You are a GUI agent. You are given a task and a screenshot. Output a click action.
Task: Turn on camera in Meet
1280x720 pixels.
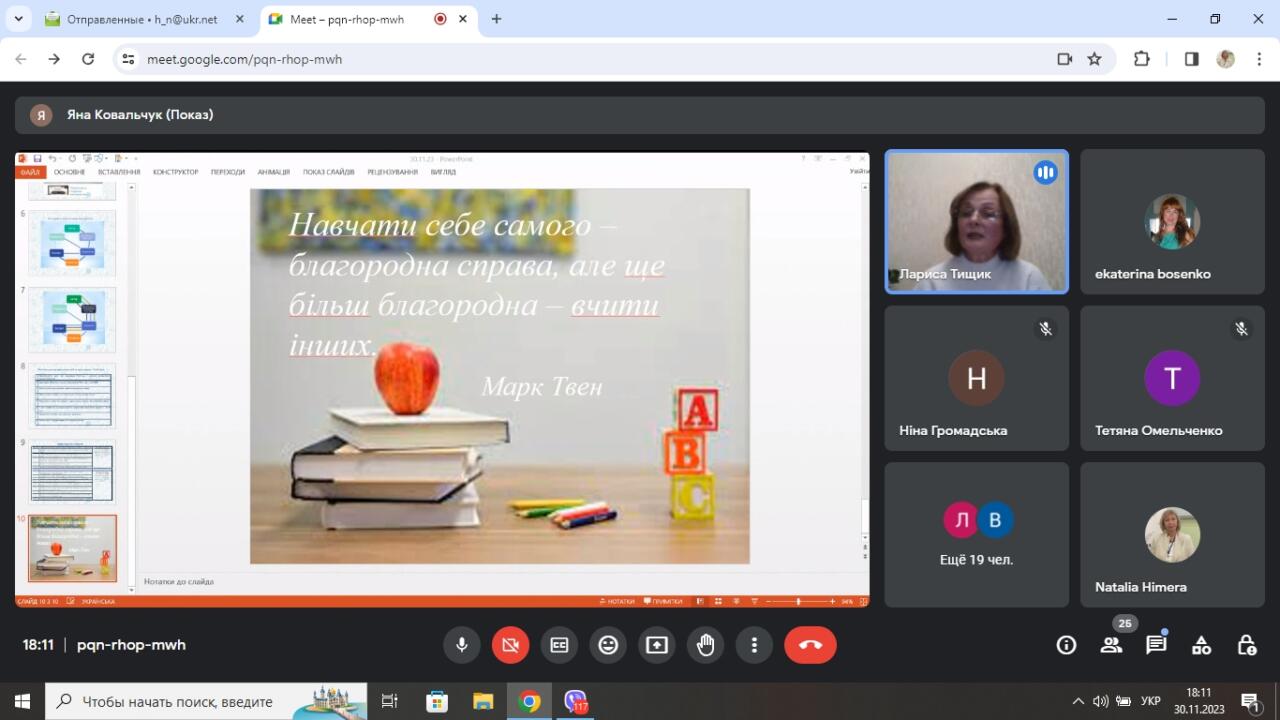coord(510,645)
